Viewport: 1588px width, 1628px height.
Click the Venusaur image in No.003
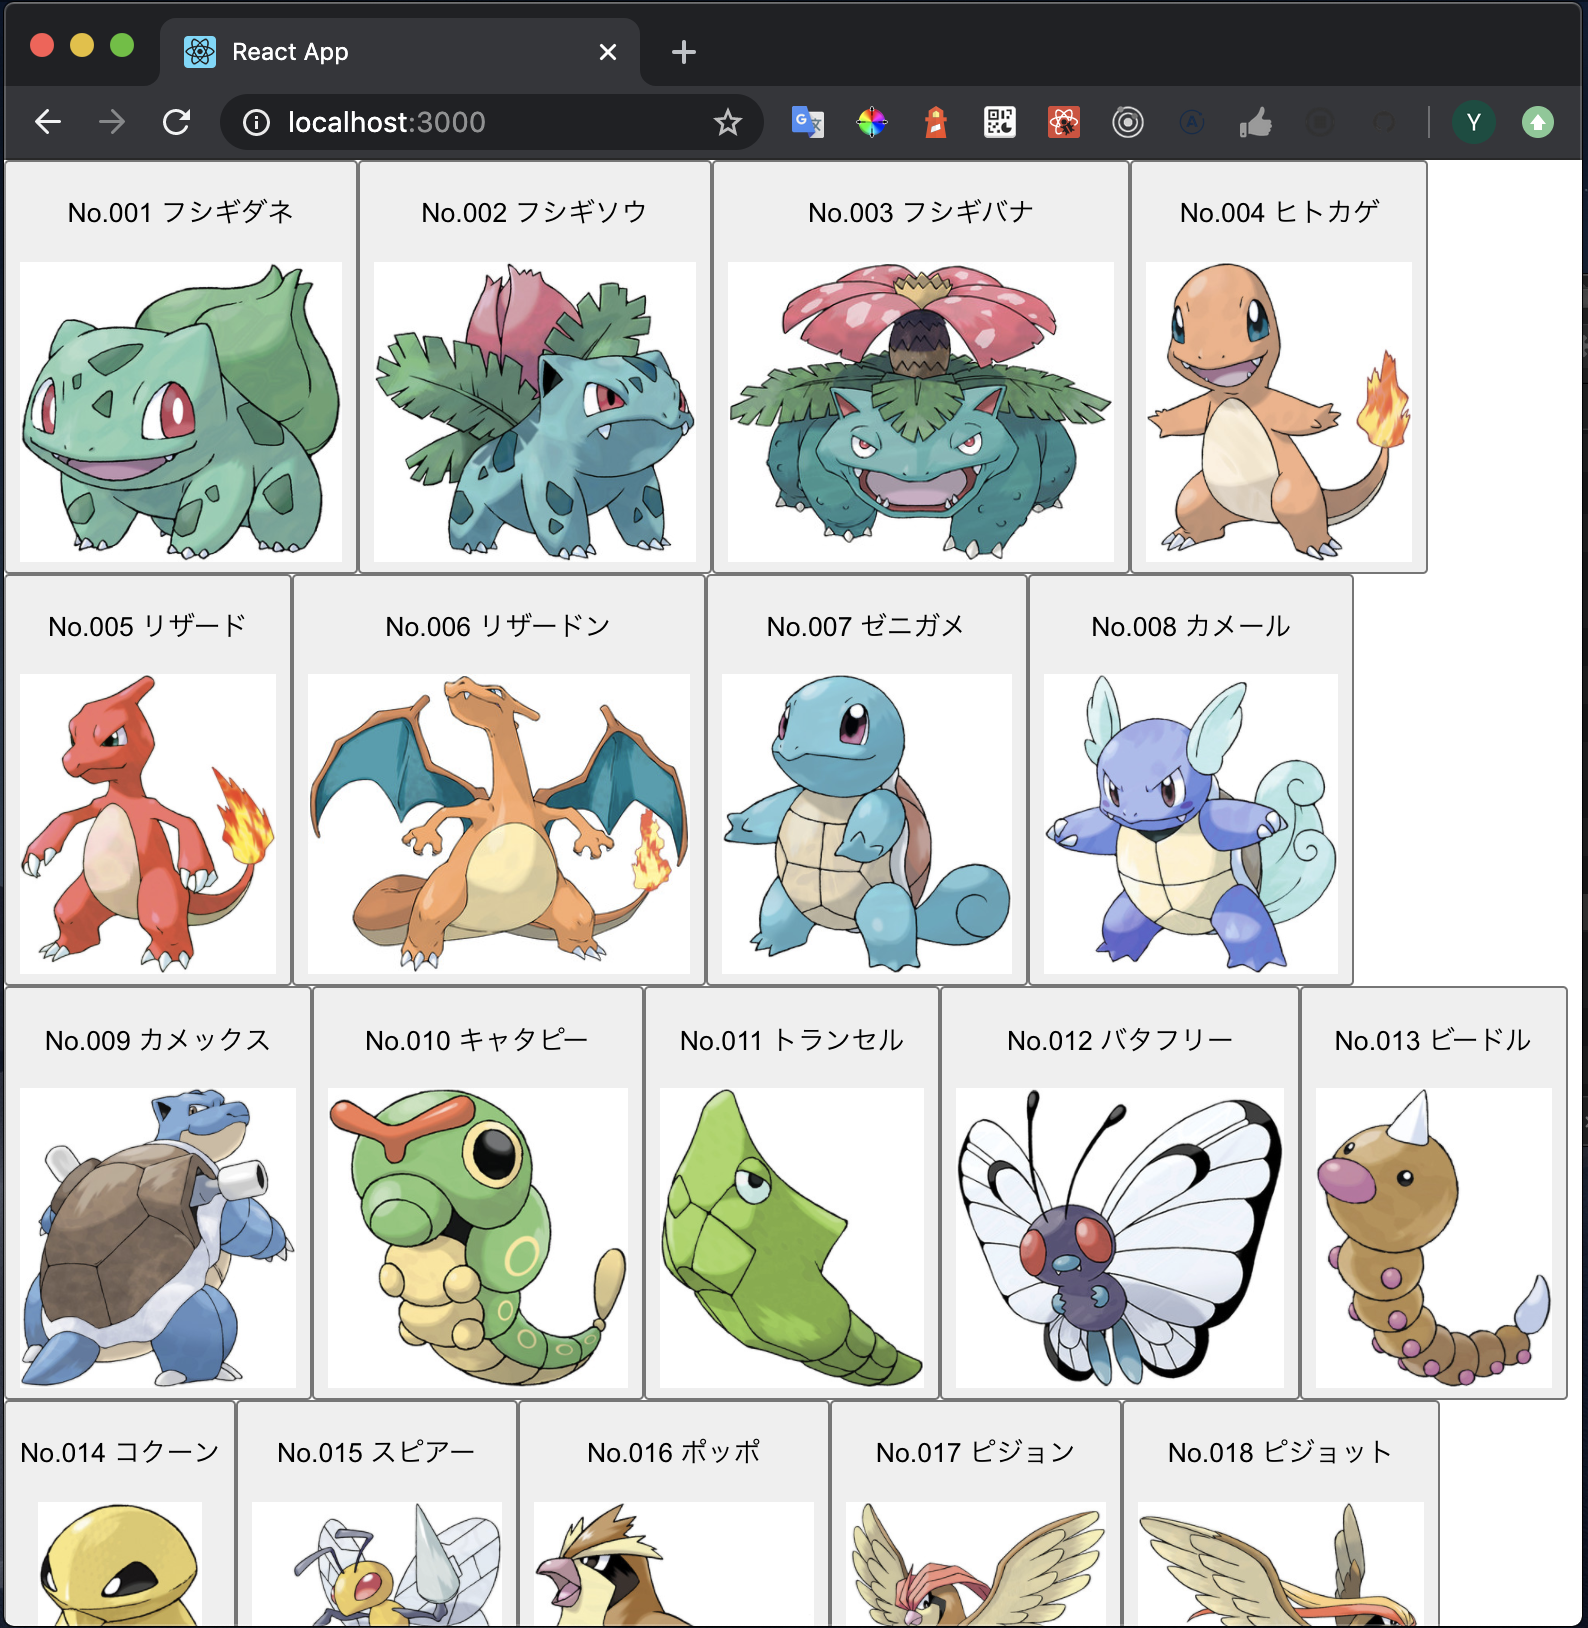point(921,412)
